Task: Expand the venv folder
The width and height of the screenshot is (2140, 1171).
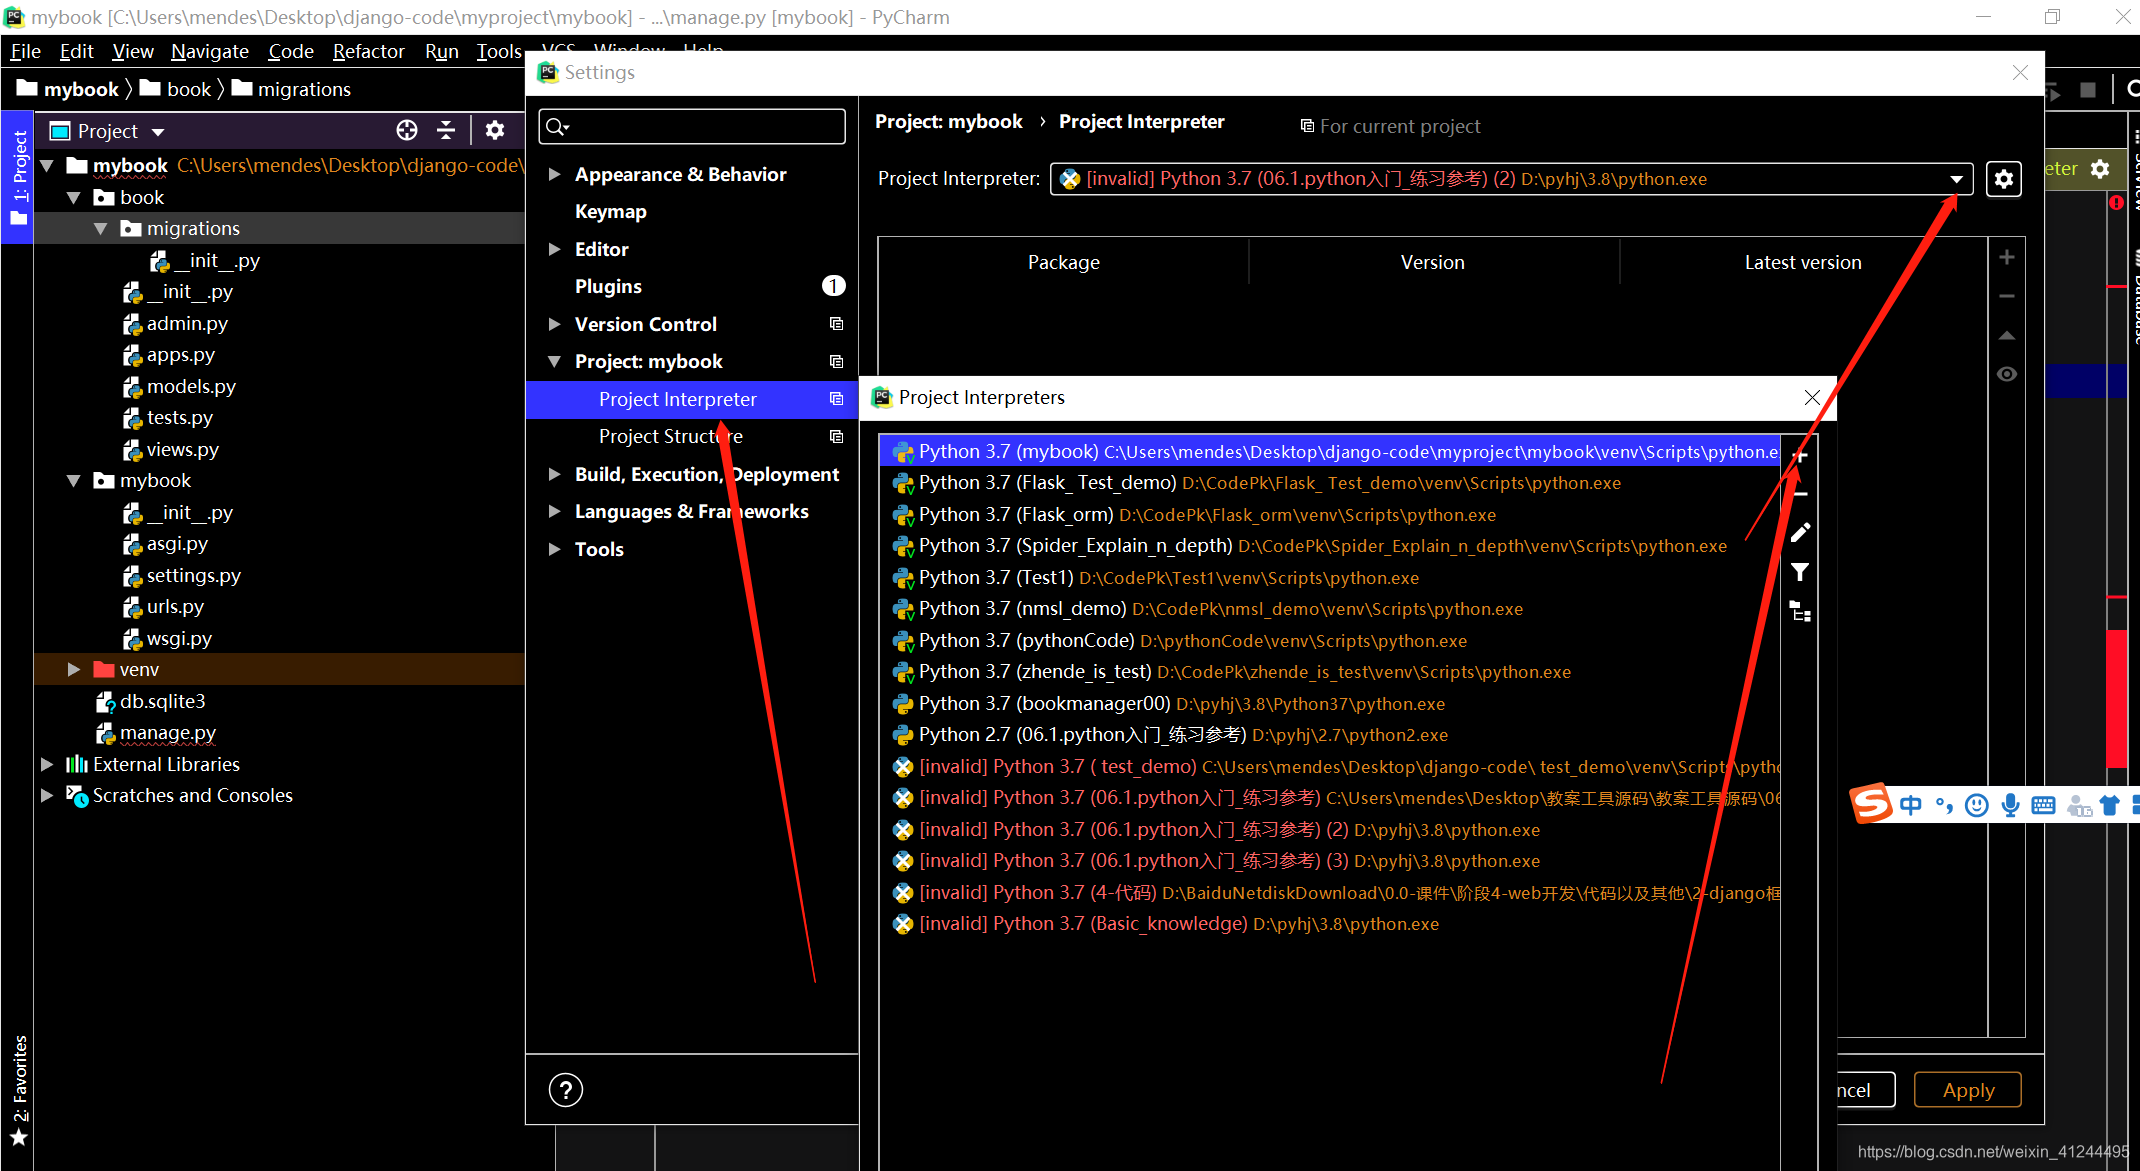Action: pos(73,670)
